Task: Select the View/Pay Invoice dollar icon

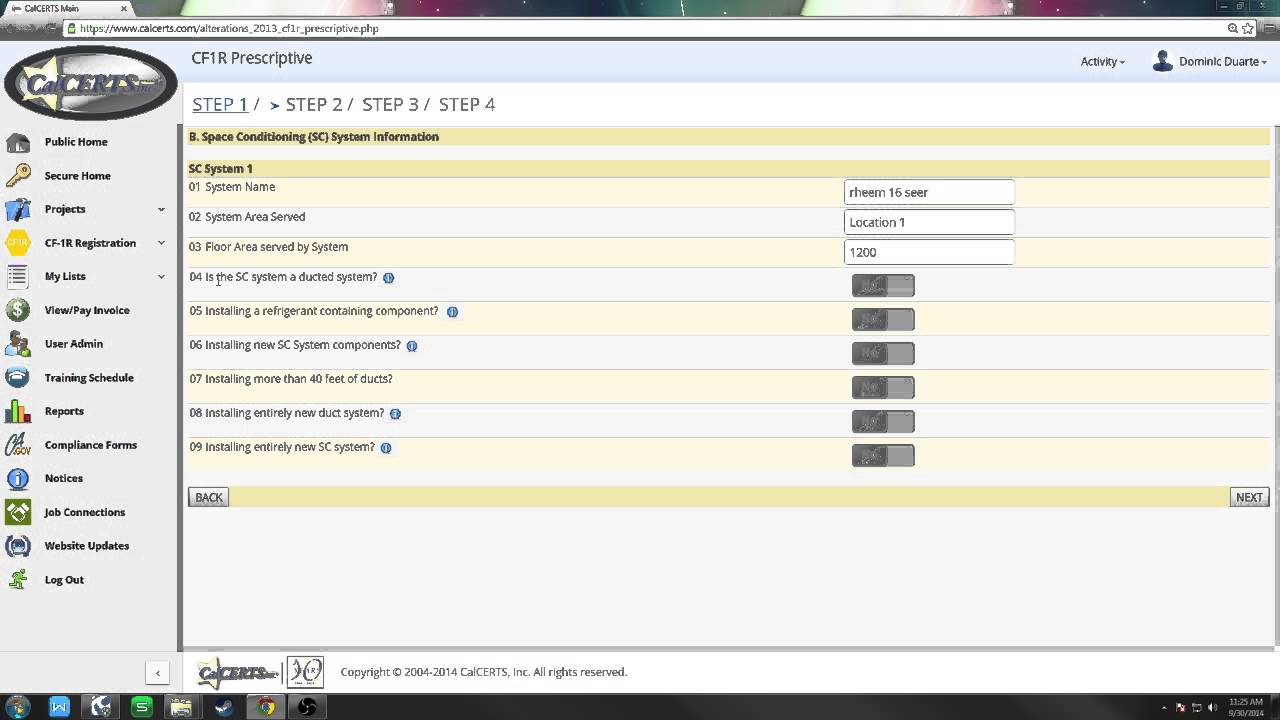Action: point(18,310)
